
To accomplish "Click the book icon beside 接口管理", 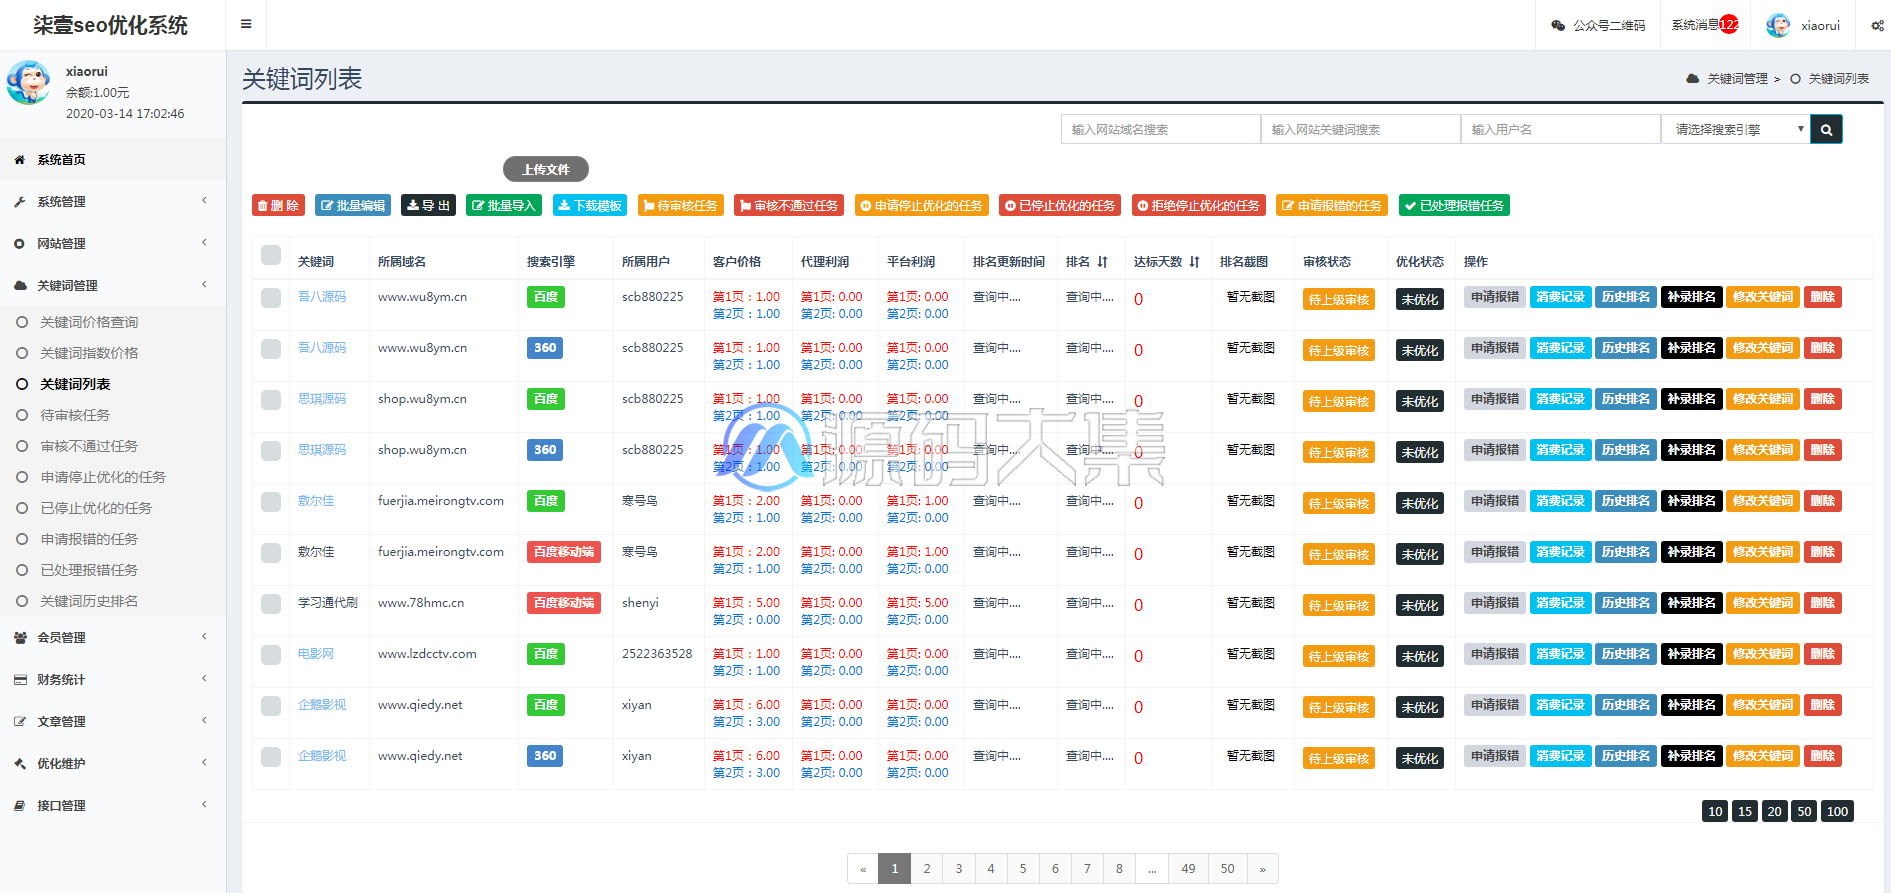I will click(20, 806).
